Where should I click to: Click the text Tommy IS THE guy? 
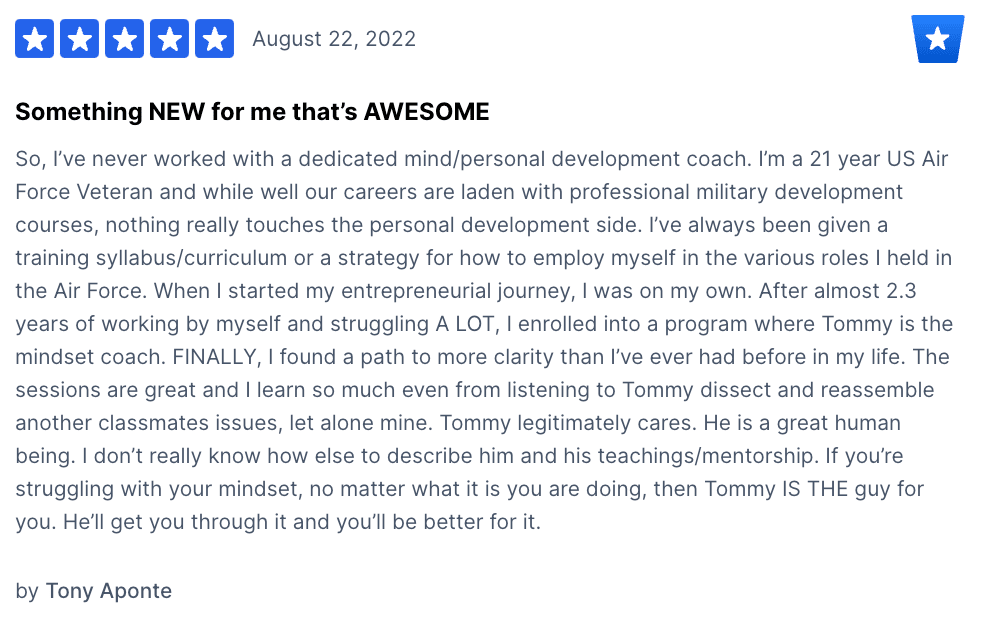tap(794, 489)
